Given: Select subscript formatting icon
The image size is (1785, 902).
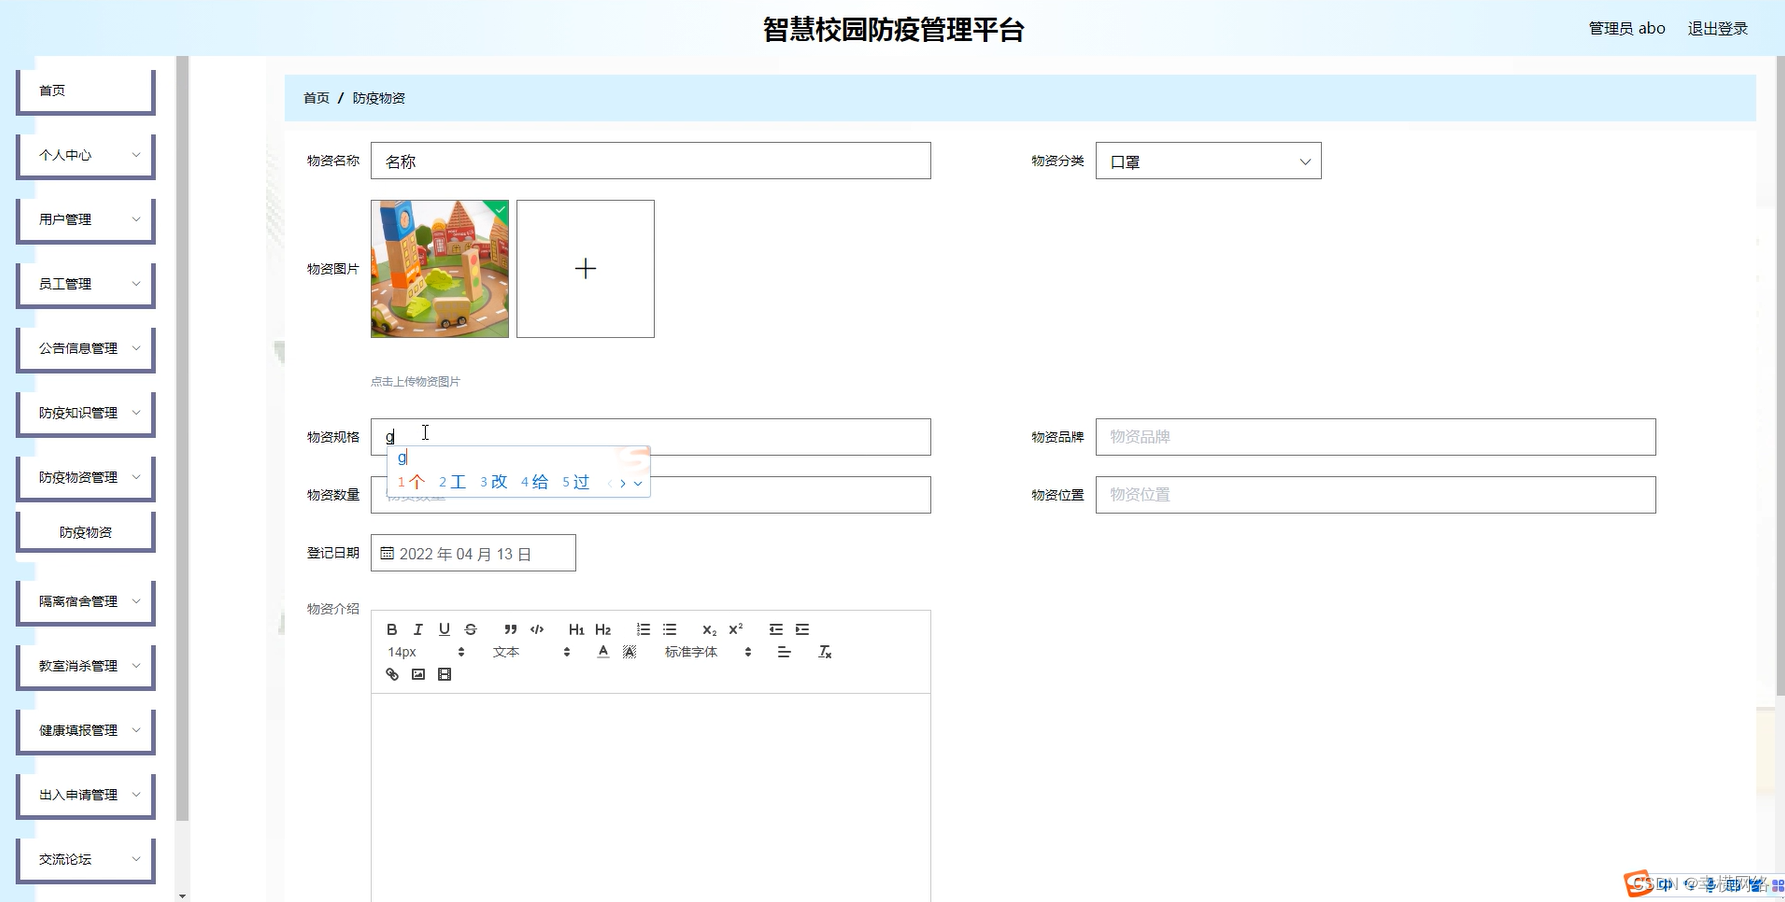Looking at the screenshot, I should coord(708,629).
